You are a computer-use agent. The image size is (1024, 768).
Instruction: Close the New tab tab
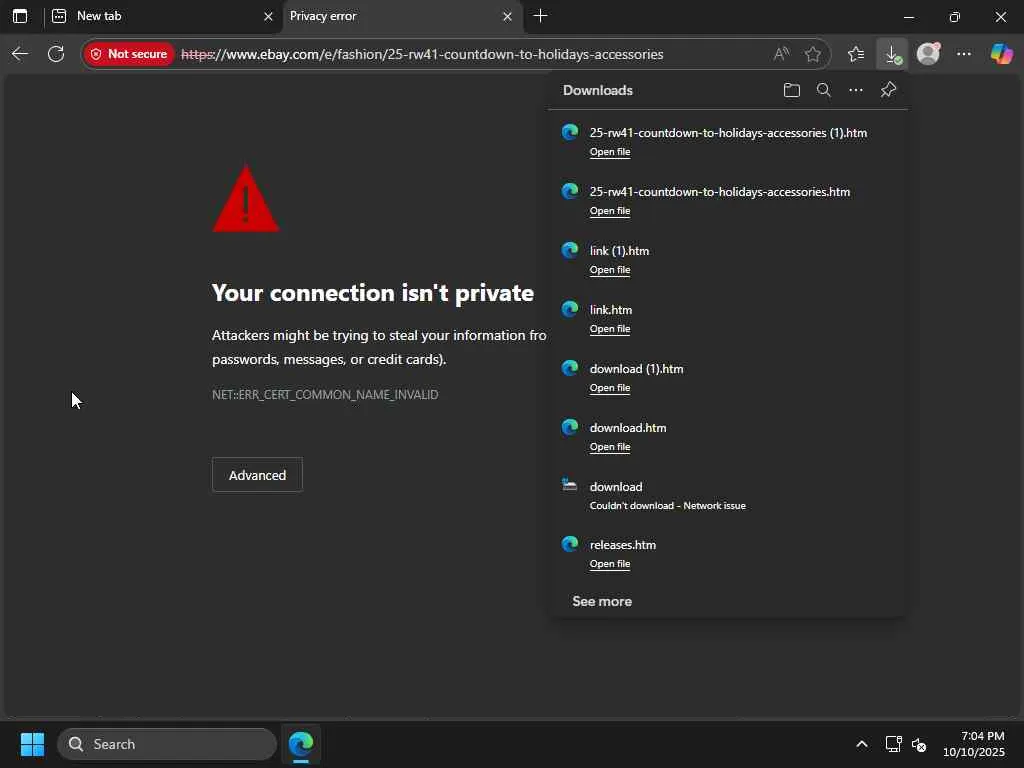268,16
